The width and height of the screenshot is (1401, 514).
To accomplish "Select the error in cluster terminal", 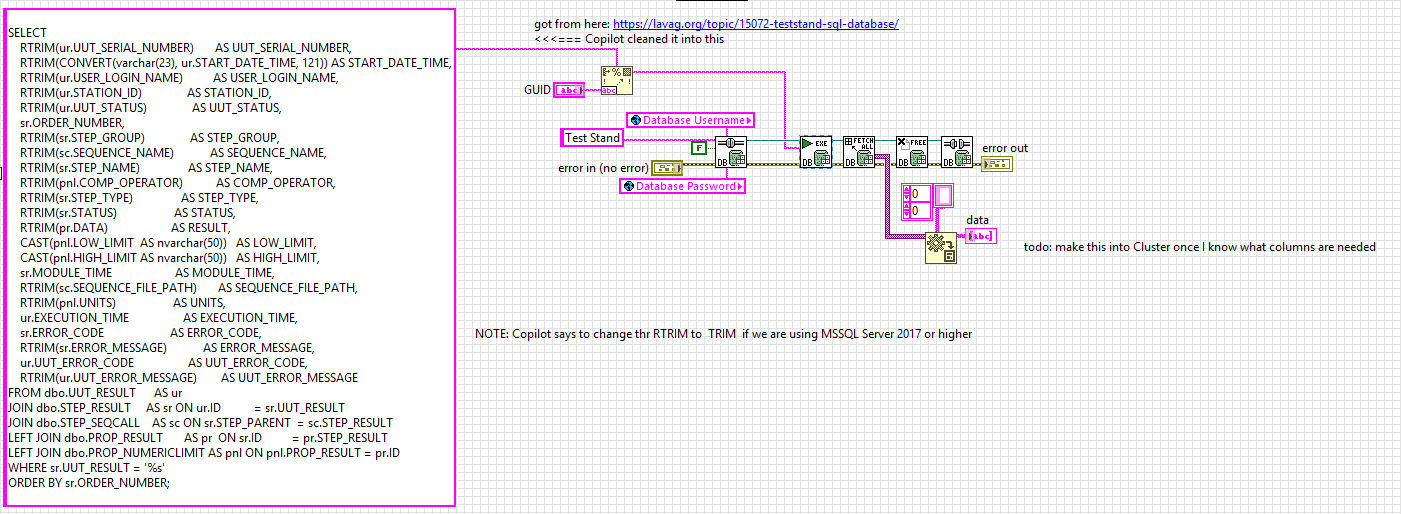I will [667, 168].
